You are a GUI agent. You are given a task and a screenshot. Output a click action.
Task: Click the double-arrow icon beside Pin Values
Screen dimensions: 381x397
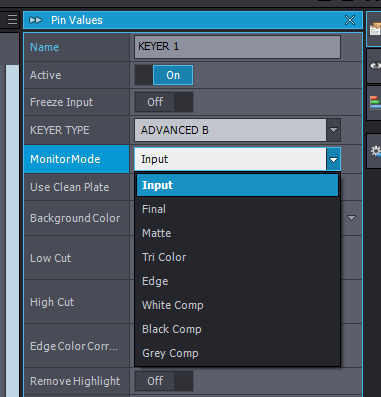tap(35, 20)
